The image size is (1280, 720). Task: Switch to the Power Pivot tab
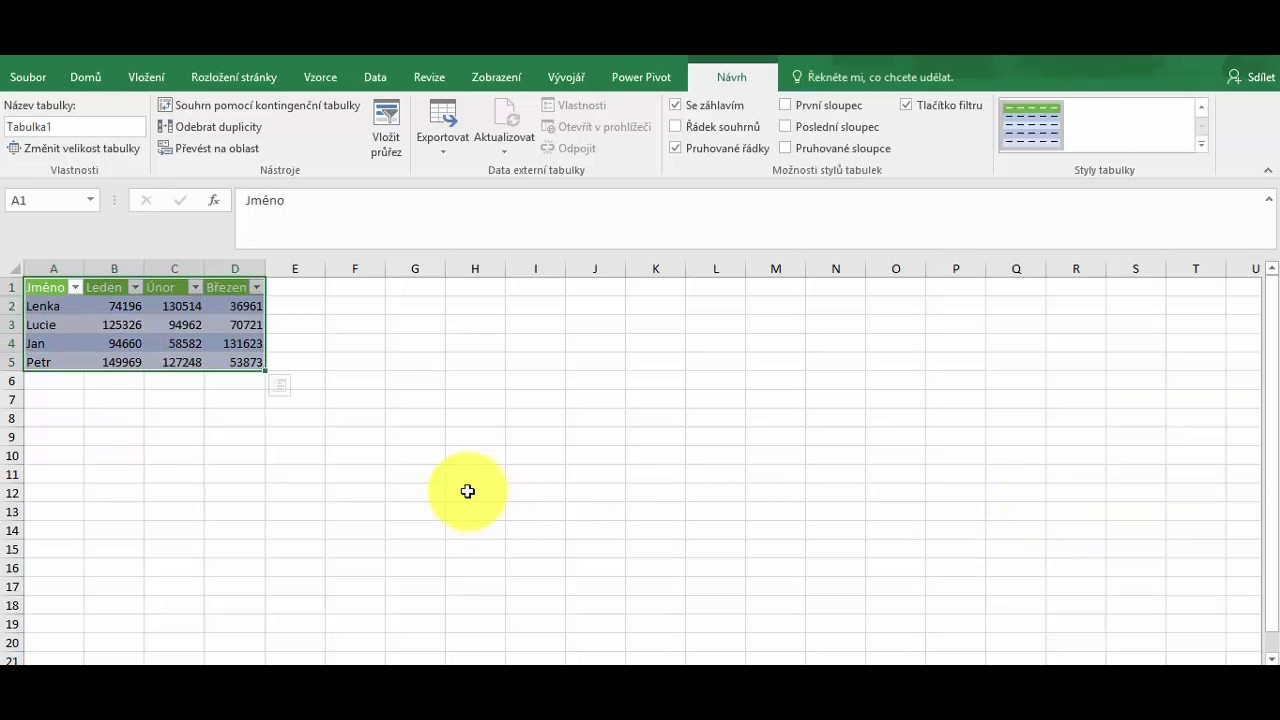(641, 77)
